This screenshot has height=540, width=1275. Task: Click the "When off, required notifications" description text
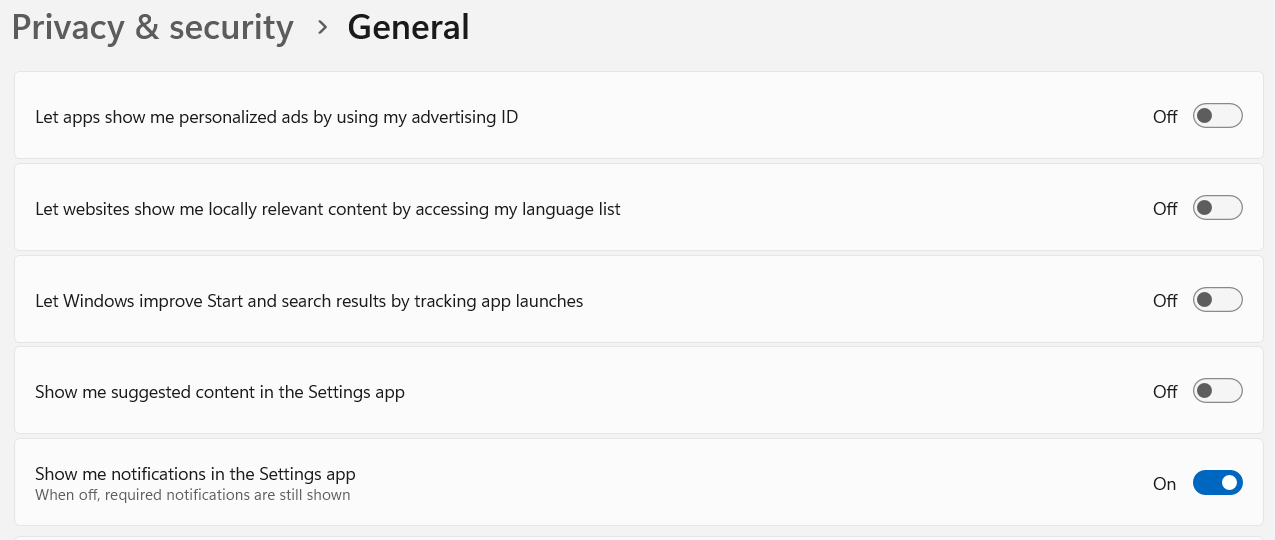pos(192,495)
